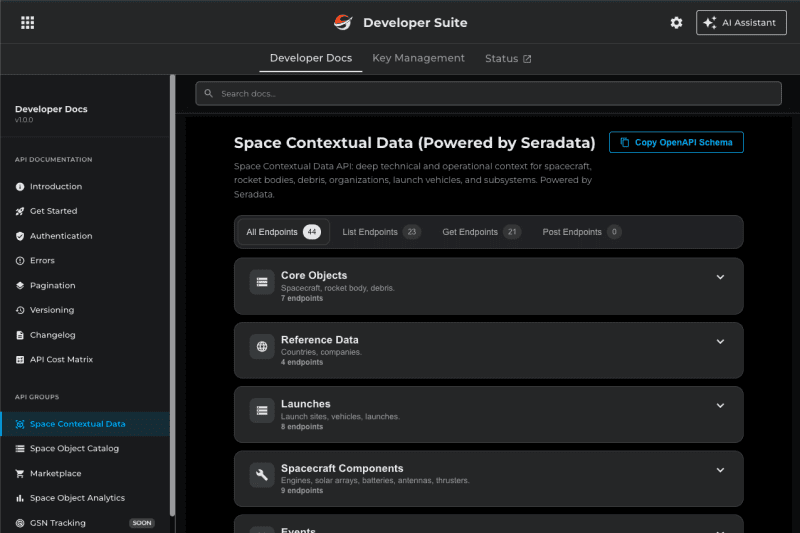Image resolution: width=800 pixels, height=533 pixels.
Task: Expand the Core Objects section chevron
Action: (720, 277)
